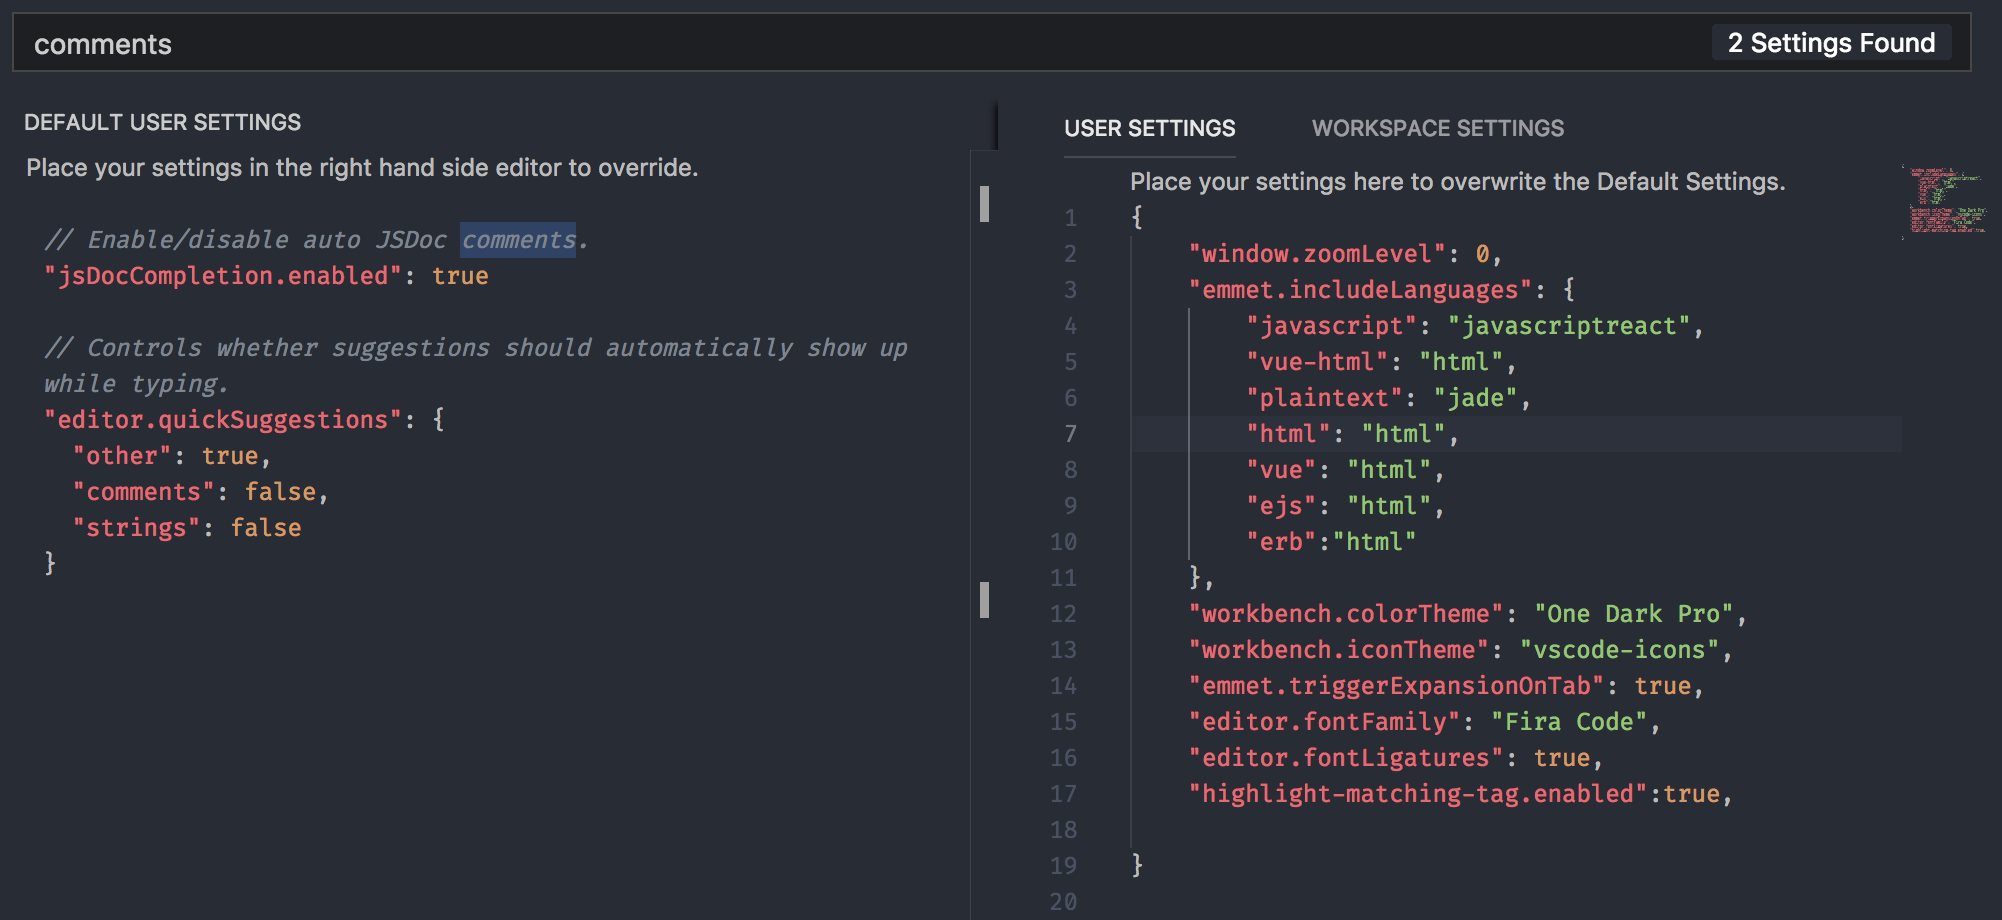Click the '2 Settings Found' badge
The height and width of the screenshot is (920, 2002).
click(x=1831, y=43)
